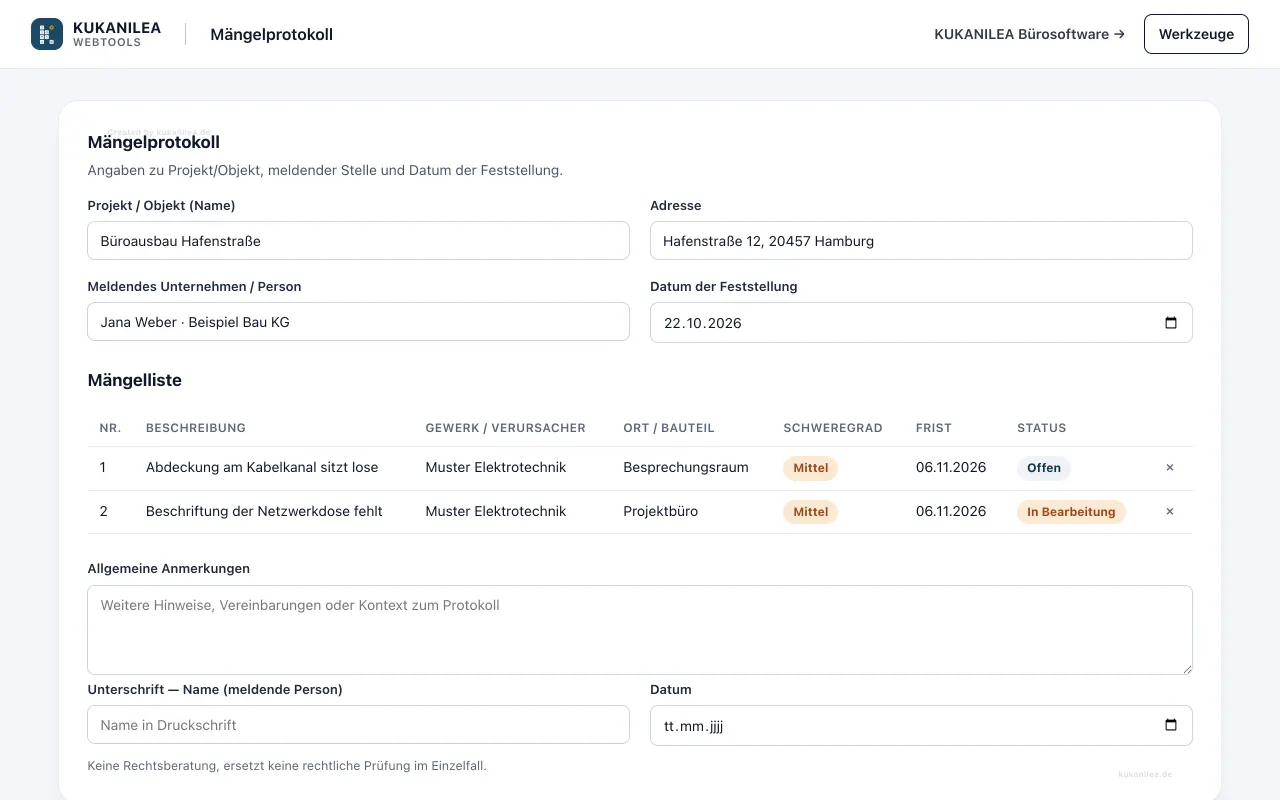The height and width of the screenshot is (800, 1280).
Task: Open calendar picker for signature Datum field
Action: [x=1171, y=726]
